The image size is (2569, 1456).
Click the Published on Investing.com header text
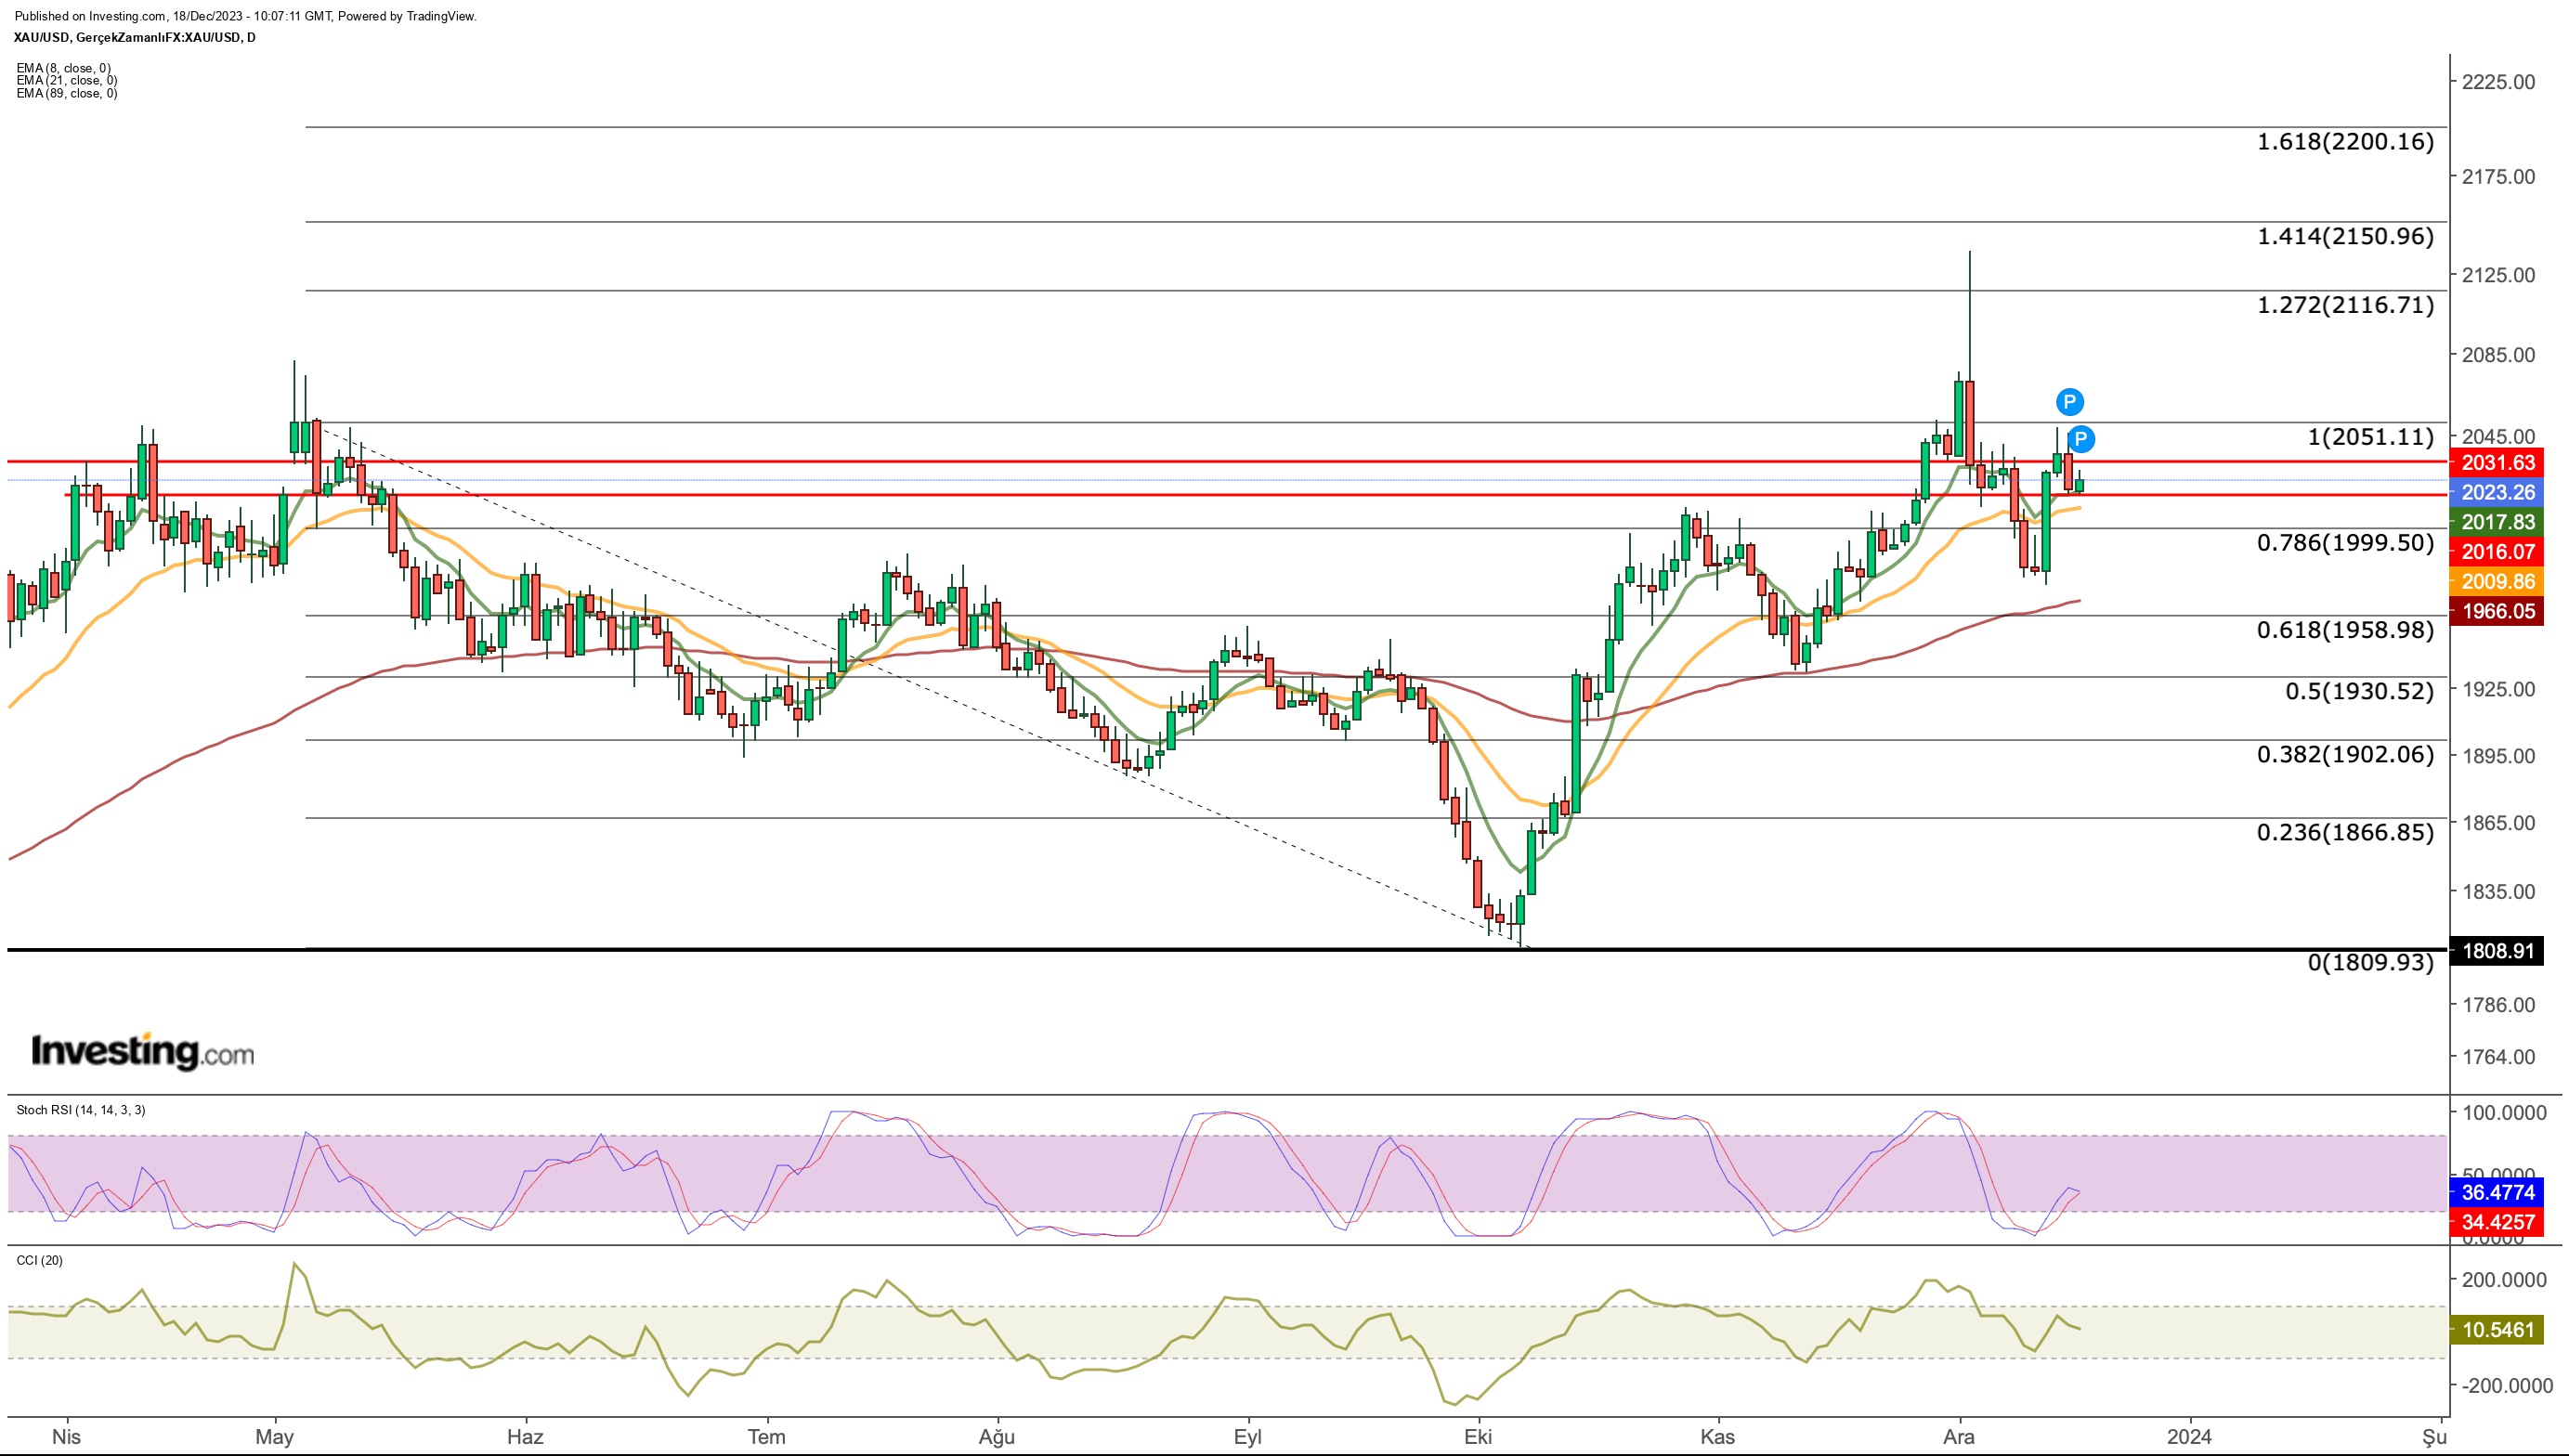click(245, 16)
